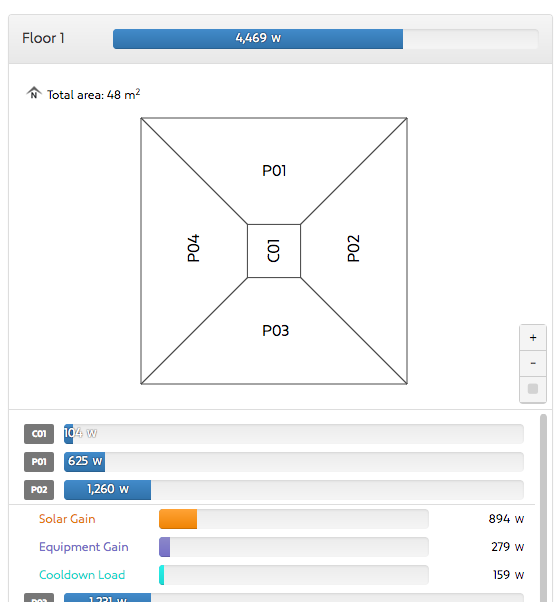Select zone P01 in the floor plan

[x=274, y=170]
